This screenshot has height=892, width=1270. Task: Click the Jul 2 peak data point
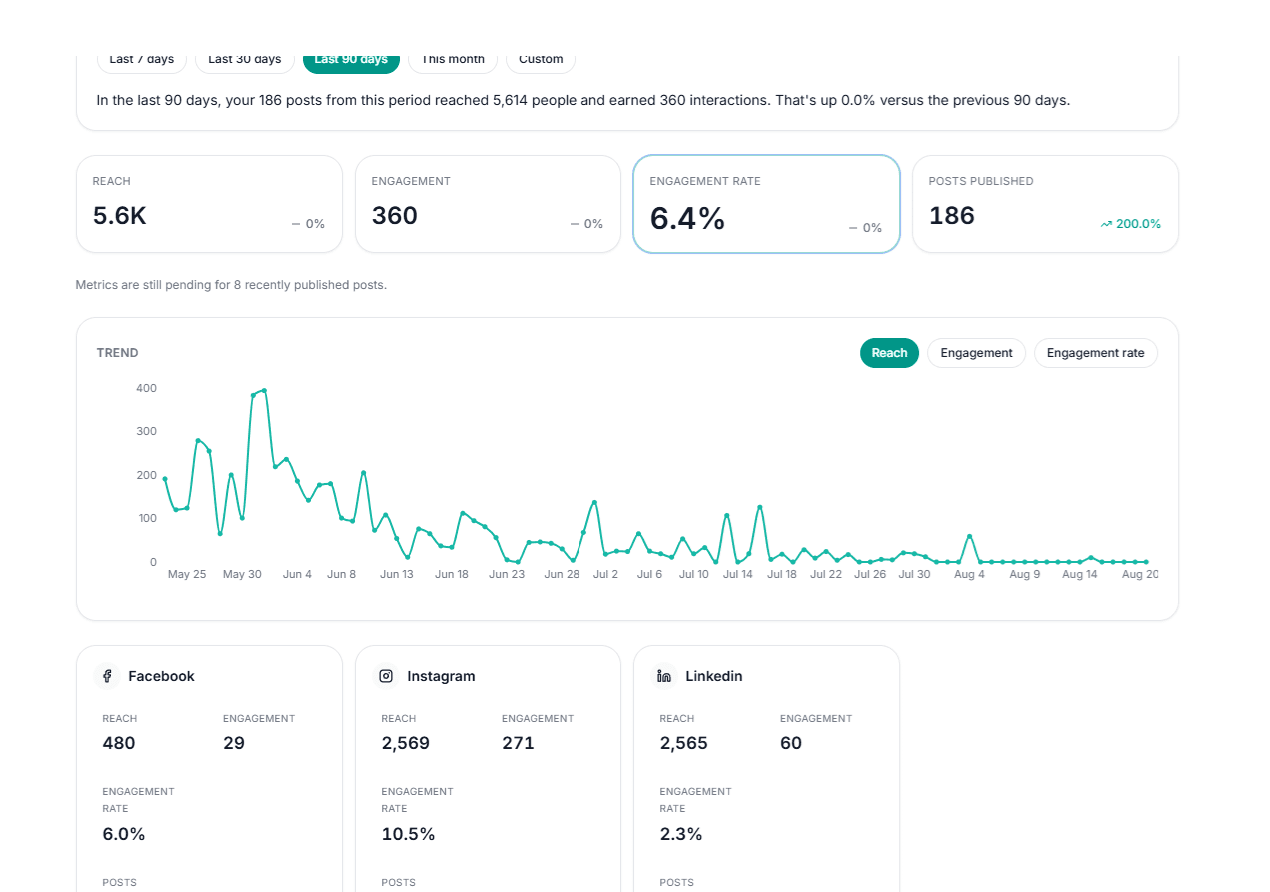tap(594, 502)
